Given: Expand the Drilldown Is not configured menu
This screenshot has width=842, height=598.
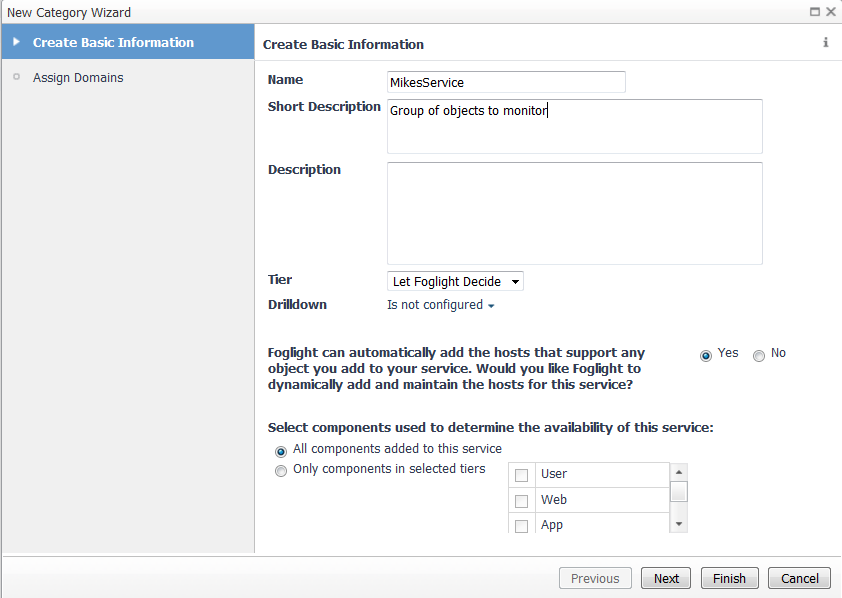Looking at the screenshot, I should pos(440,305).
